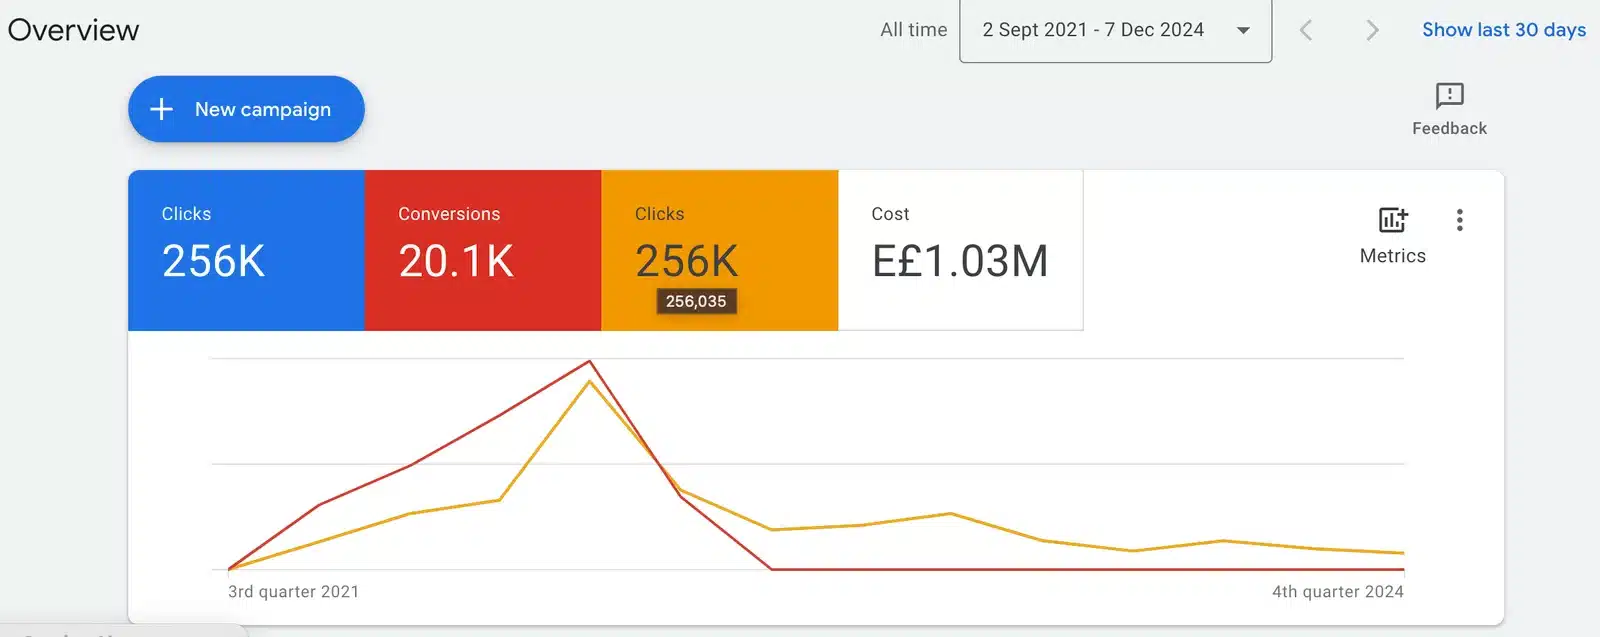1600x637 pixels.
Task: Open the 2 Sept 2021 - 7 Dec 2024 date picker
Action: pyautogui.click(x=1093, y=30)
